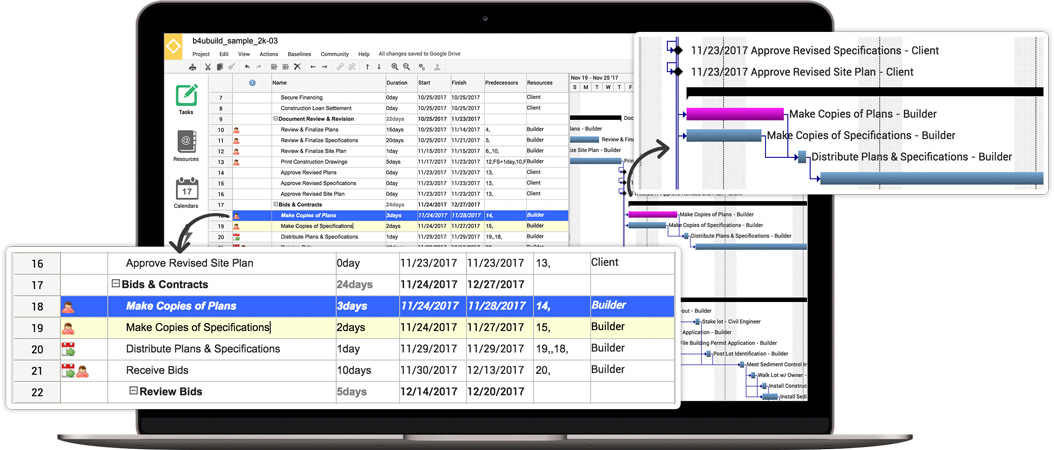Collapse Bids & Contracts in zoomed table
The width and height of the screenshot is (1054, 450).
(x=116, y=285)
